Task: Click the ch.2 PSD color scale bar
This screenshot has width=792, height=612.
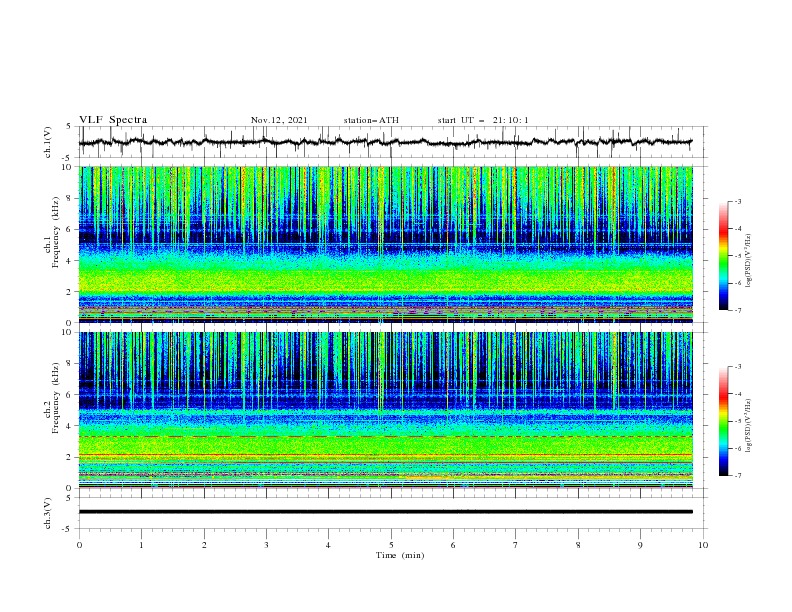Action: [x=723, y=421]
